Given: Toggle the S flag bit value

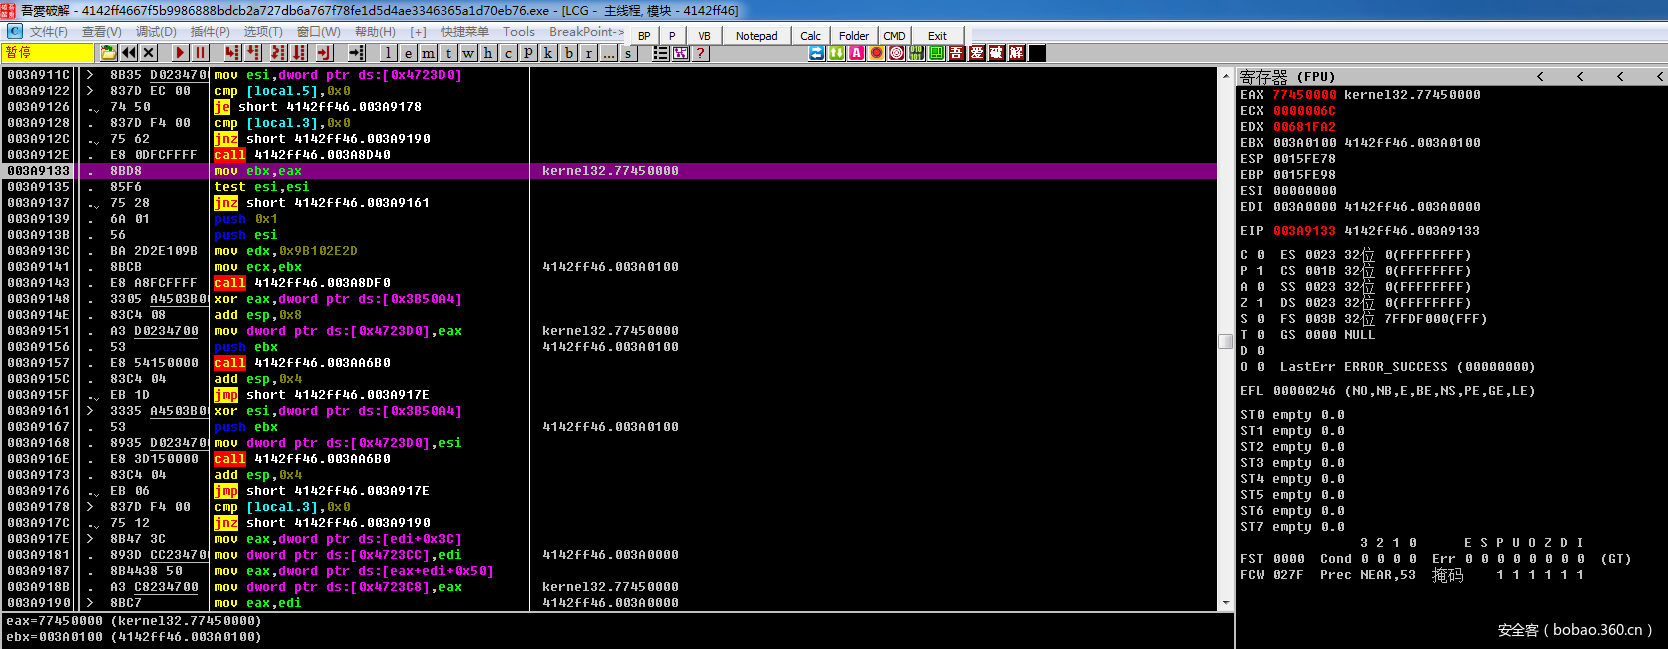Looking at the screenshot, I should click(1260, 319).
